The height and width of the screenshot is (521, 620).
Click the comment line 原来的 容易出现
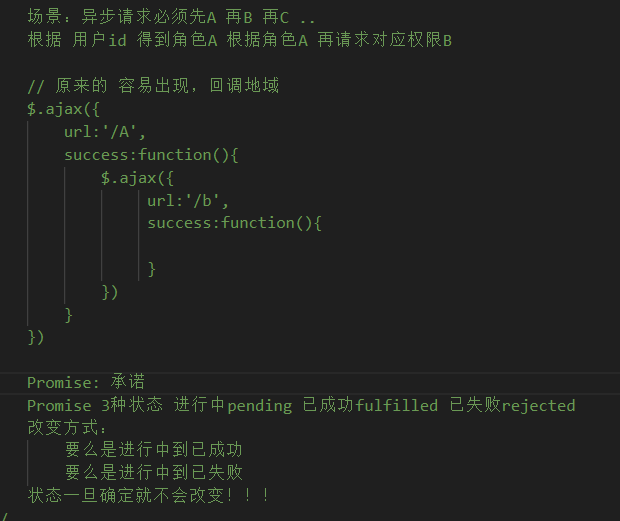click(153, 85)
